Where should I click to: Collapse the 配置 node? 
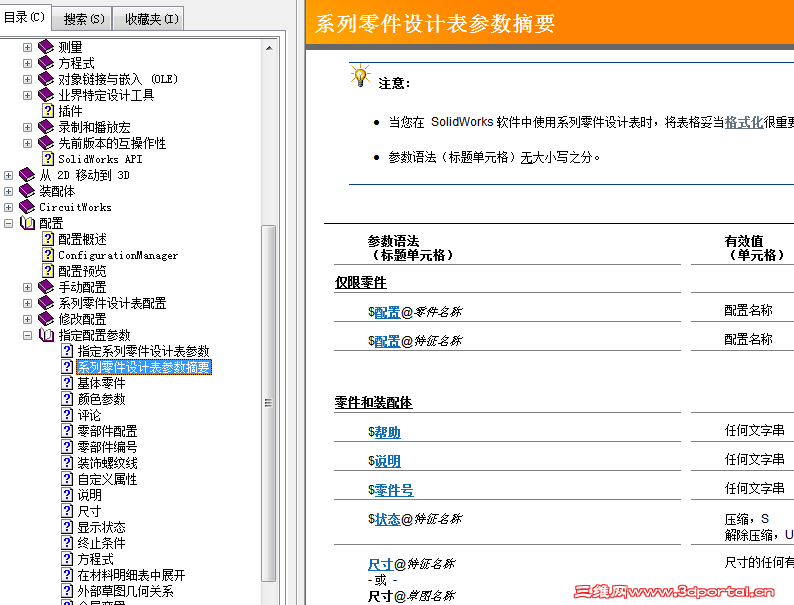pos(8,223)
